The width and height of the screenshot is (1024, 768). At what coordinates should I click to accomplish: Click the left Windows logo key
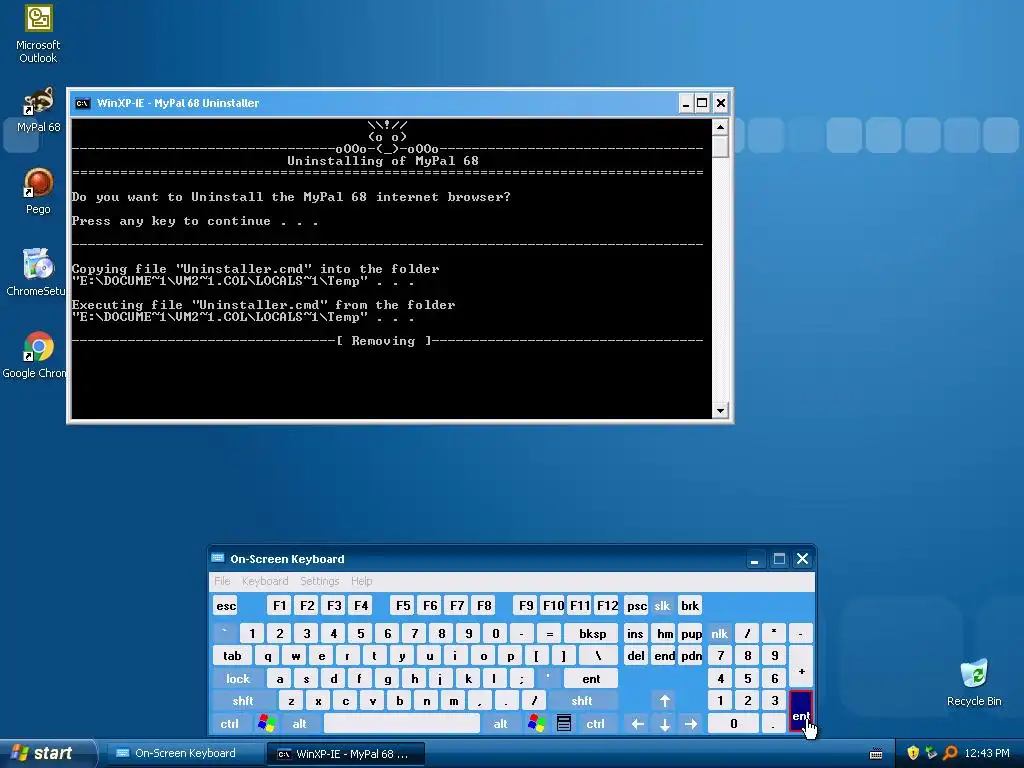[x=266, y=724]
